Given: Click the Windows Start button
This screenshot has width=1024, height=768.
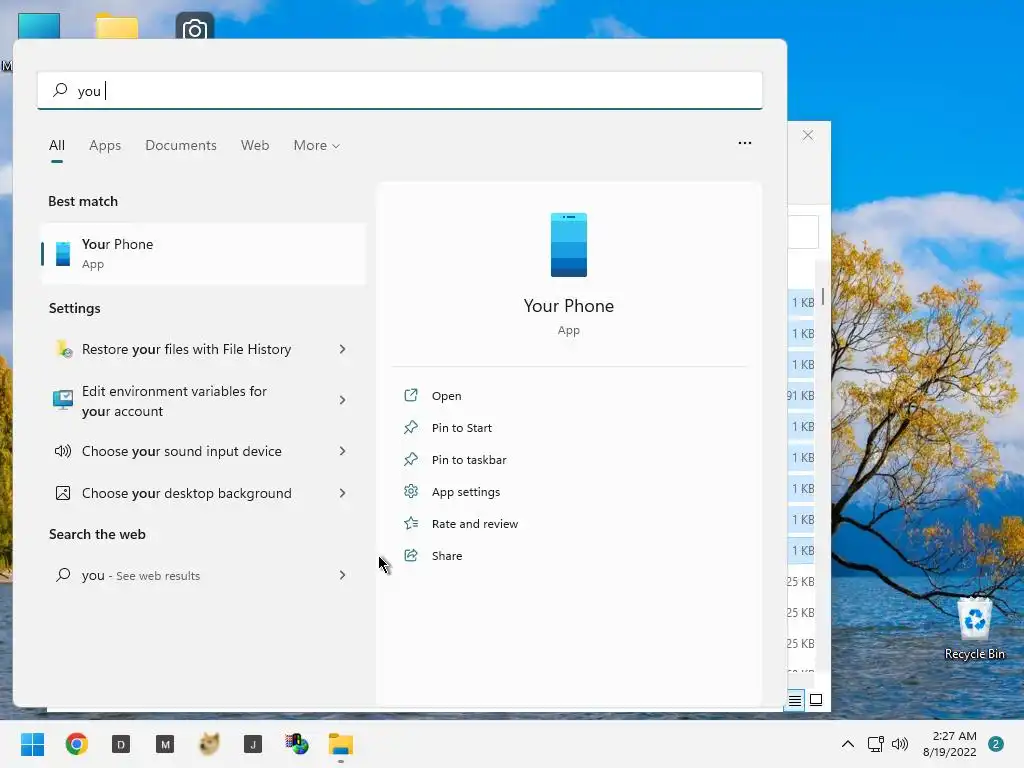Looking at the screenshot, I should point(33,744).
